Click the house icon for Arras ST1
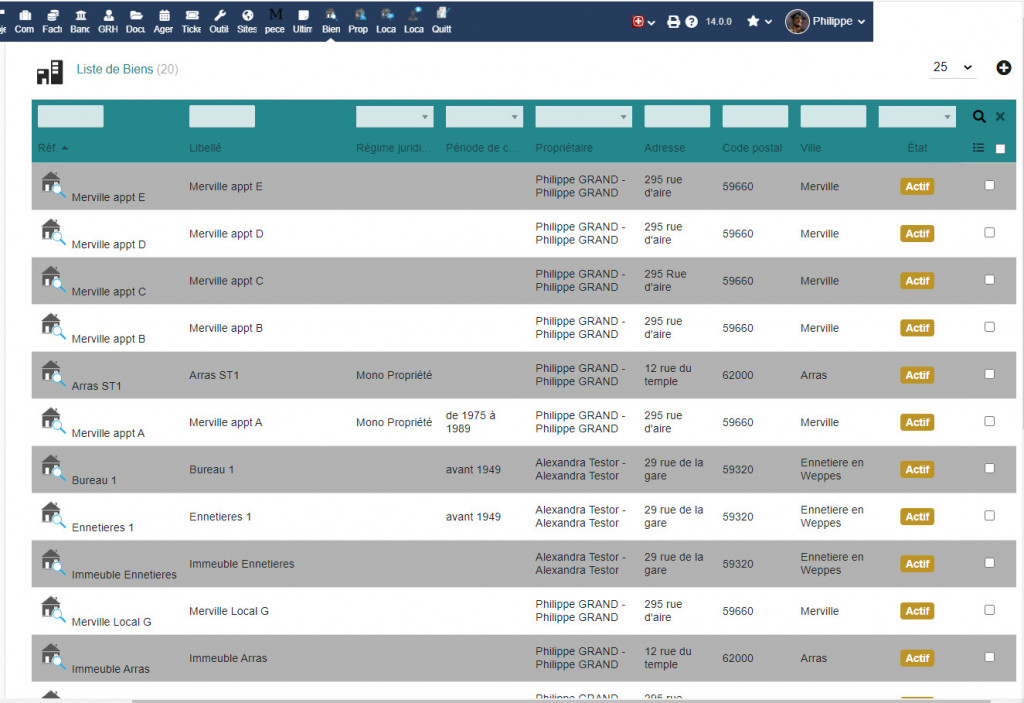 pyautogui.click(x=52, y=373)
